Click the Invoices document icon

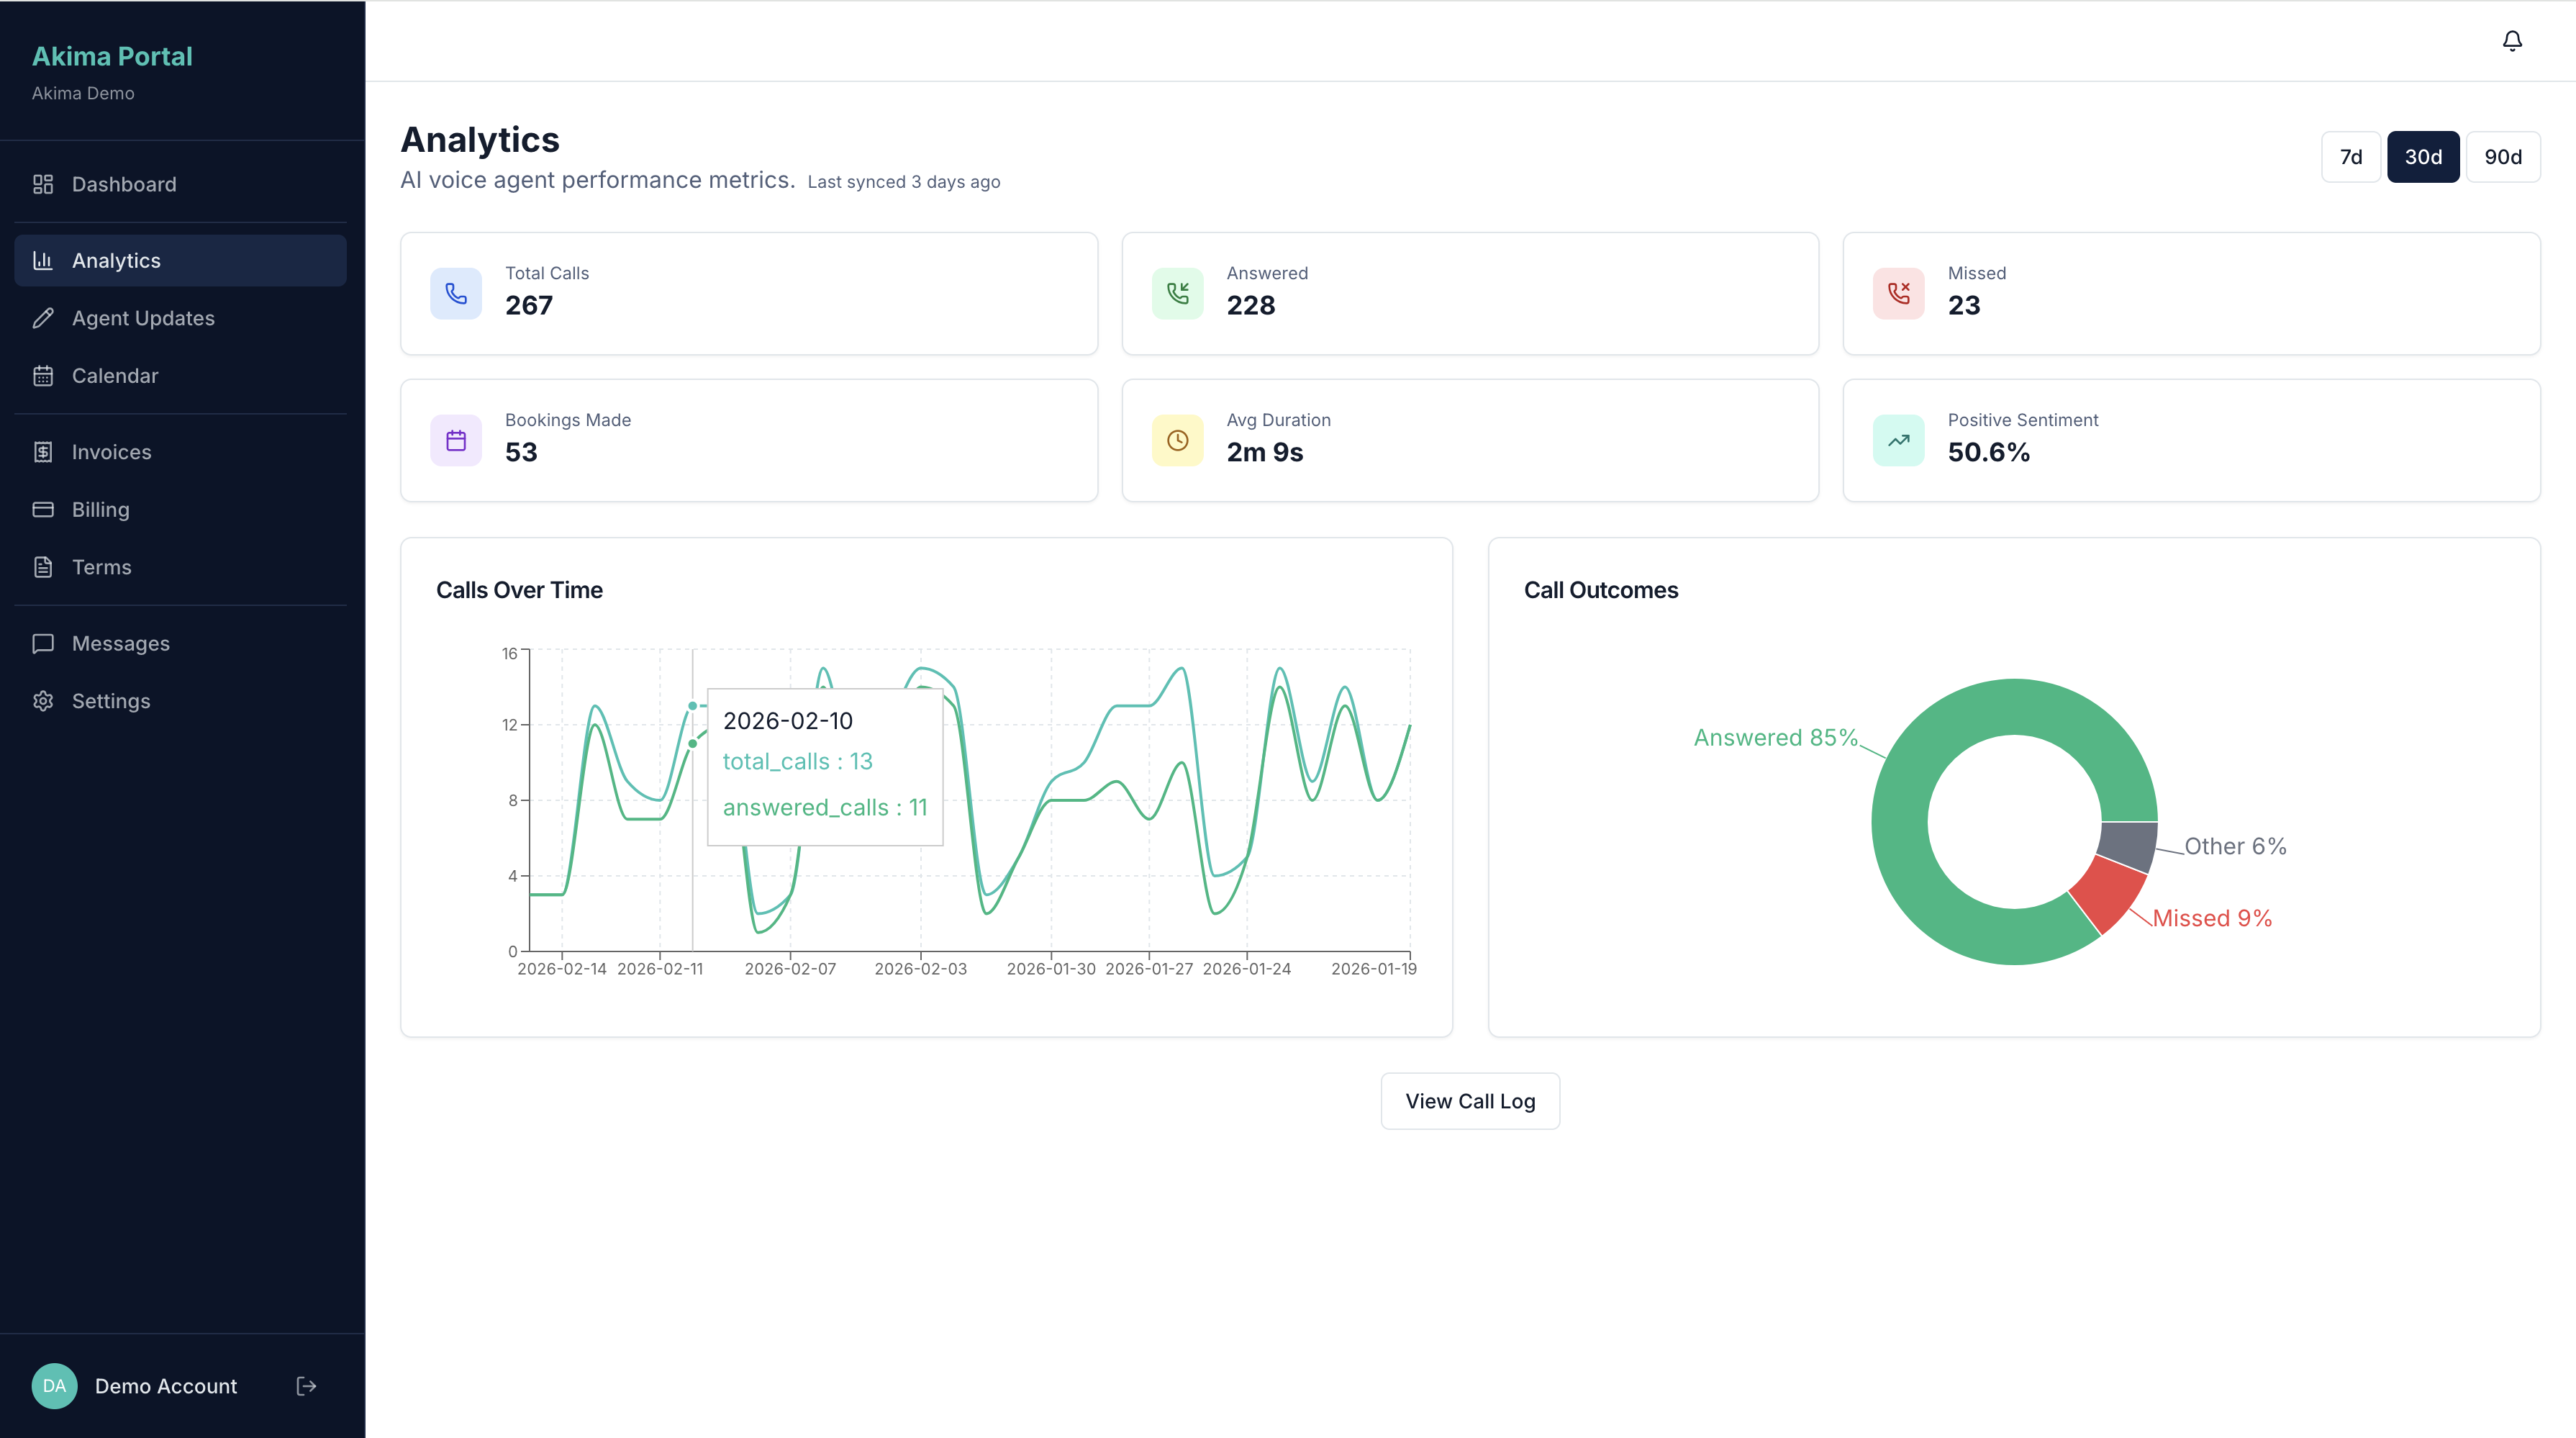[x=44, y=451]
